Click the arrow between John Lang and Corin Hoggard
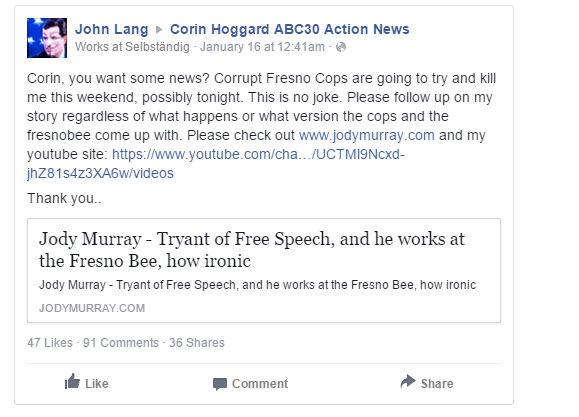The height and width of the screenshot is (417, 579). [159, 30]
